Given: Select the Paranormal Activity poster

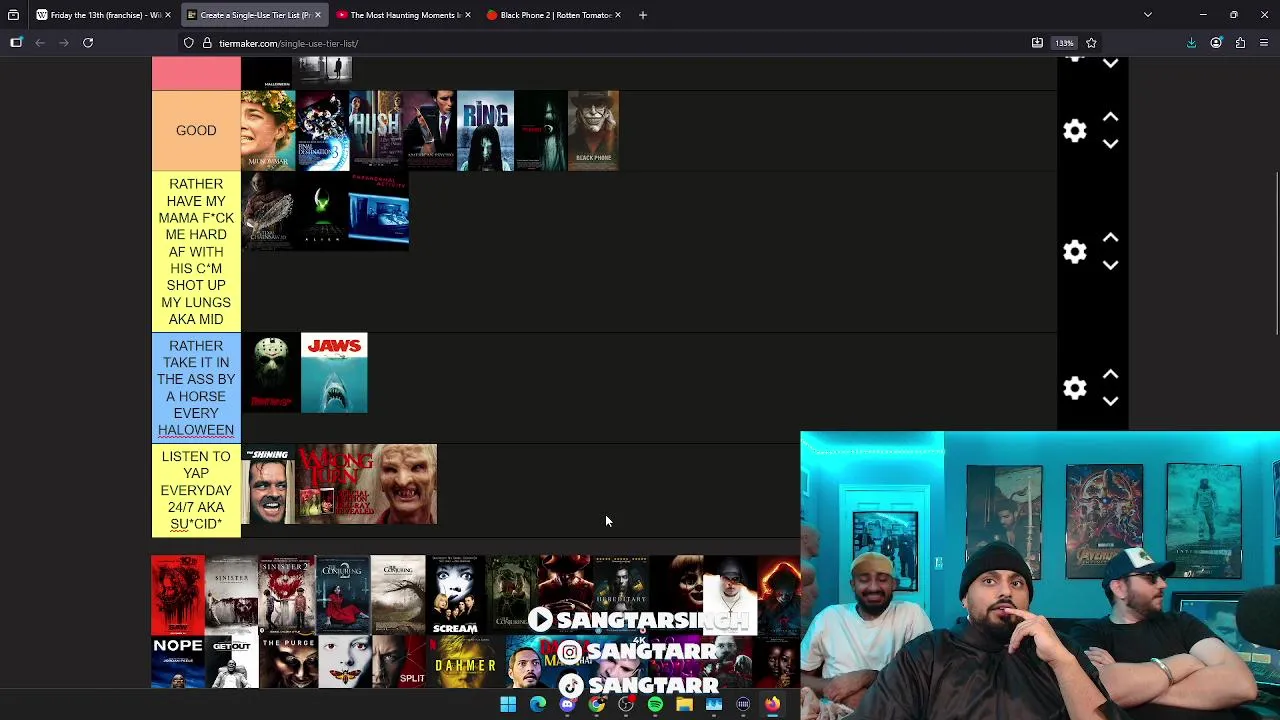Looking at the screenshot, I should 379,212.
